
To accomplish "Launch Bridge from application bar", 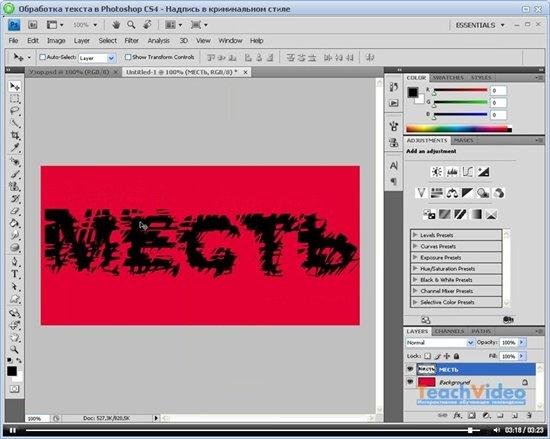I will point(33,25).
